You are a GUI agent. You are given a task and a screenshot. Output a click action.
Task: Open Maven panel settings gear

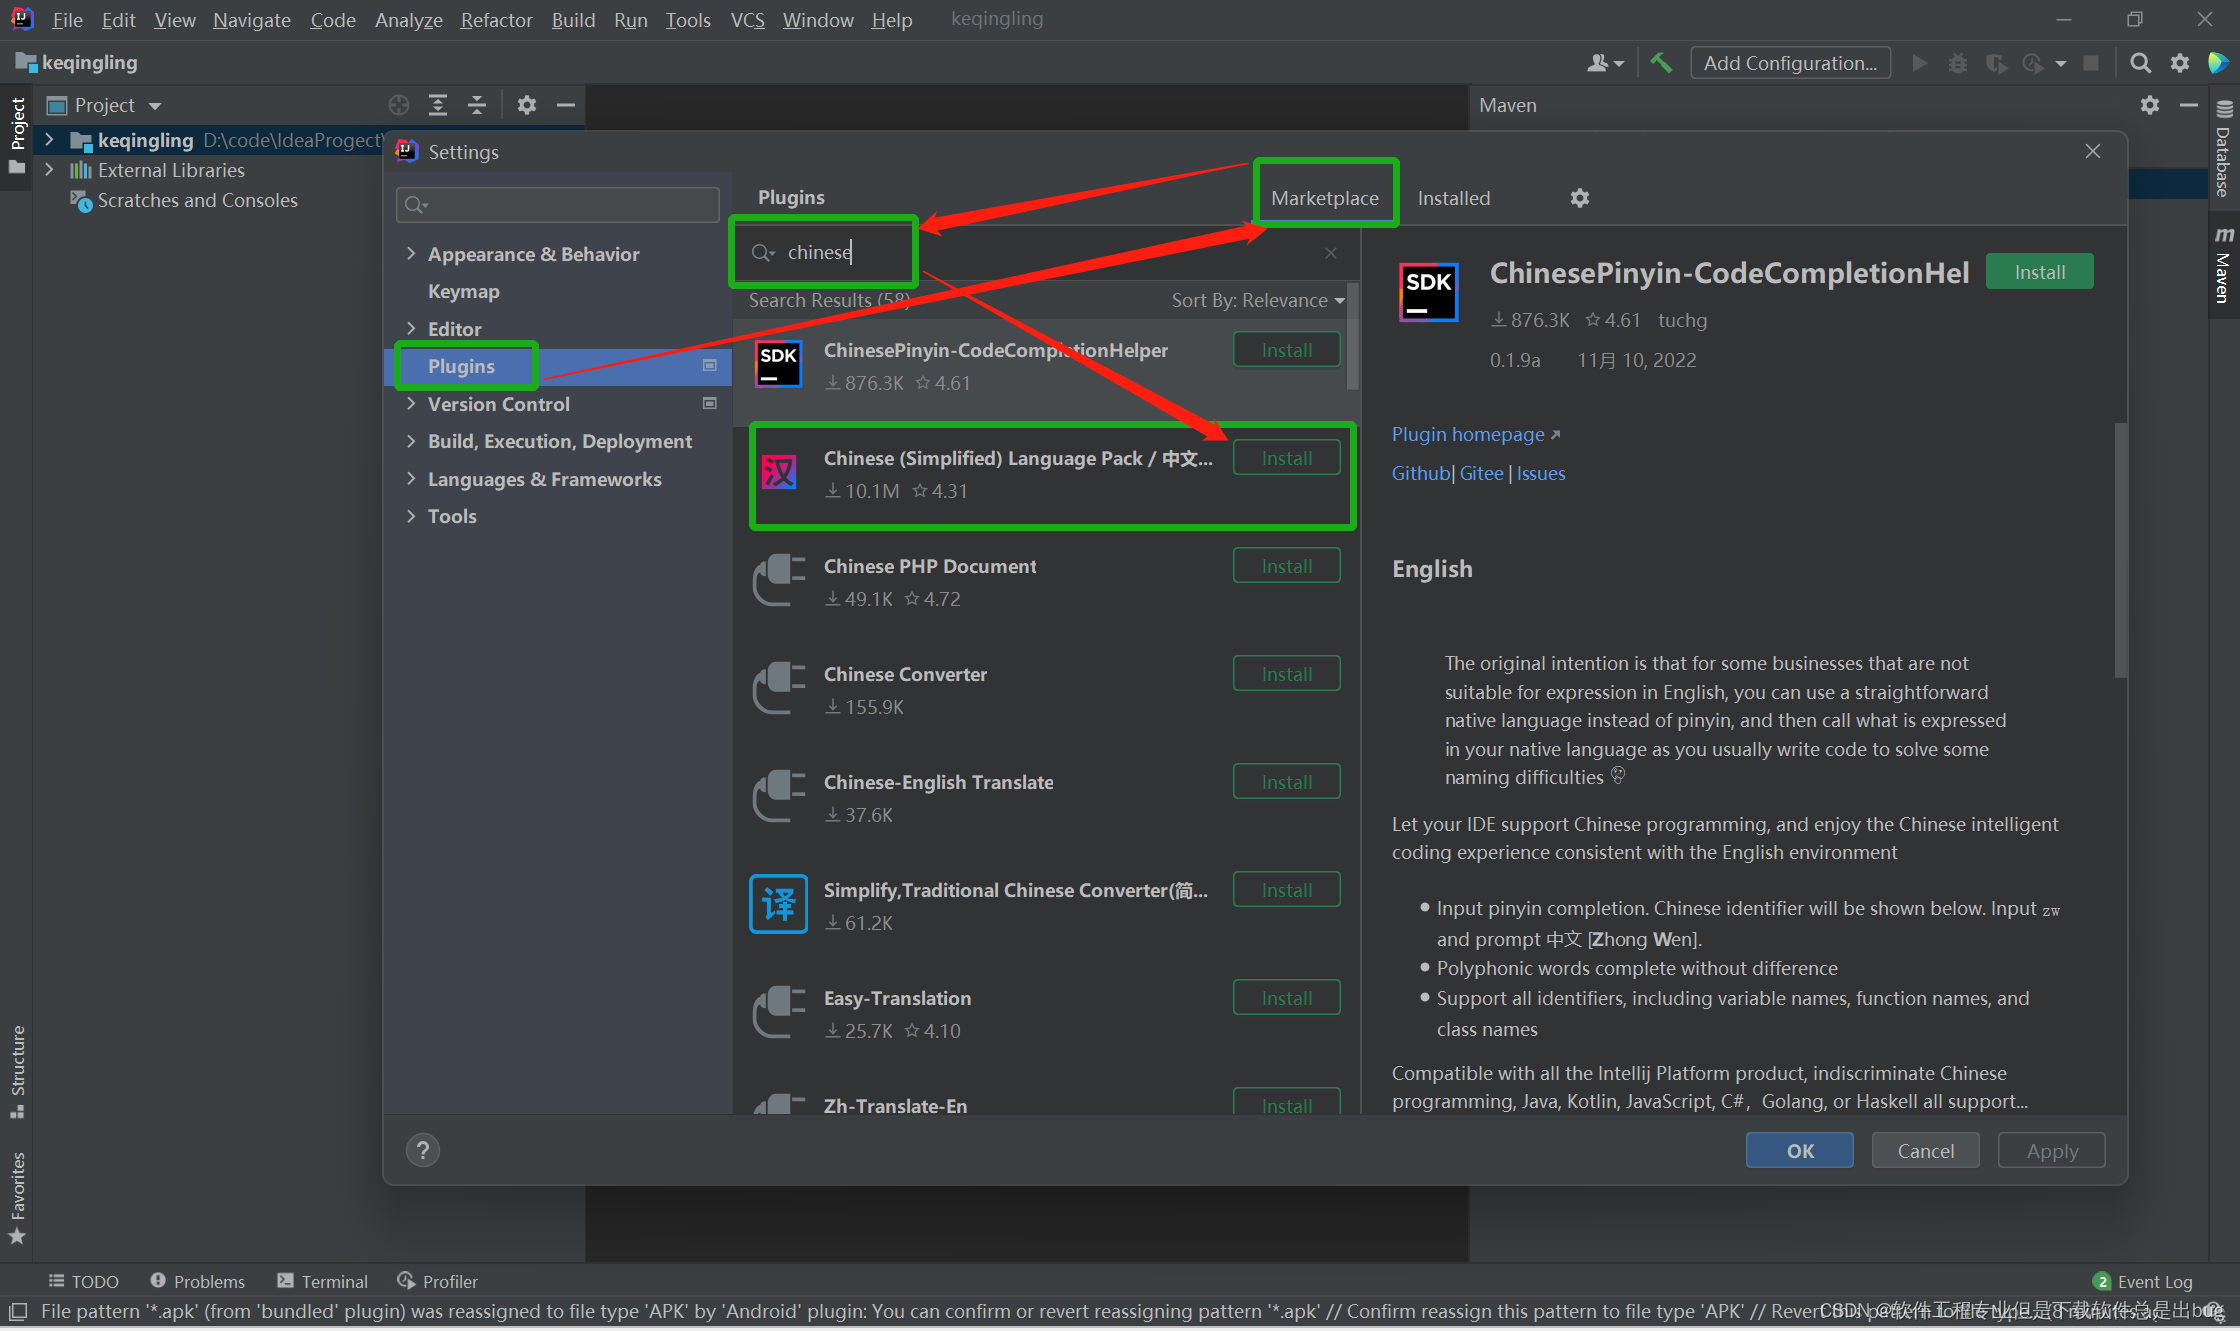[x=2150, y=105]
